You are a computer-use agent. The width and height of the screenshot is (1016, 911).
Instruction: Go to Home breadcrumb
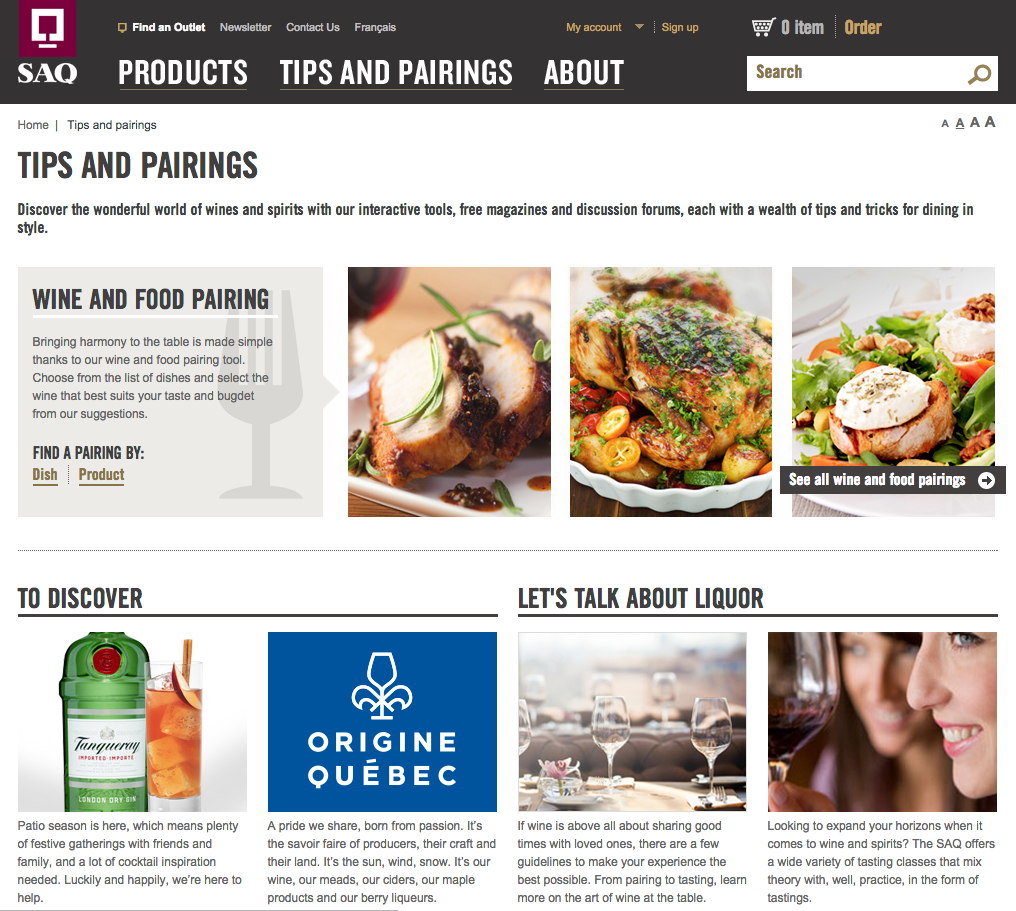tap(33, 125)
